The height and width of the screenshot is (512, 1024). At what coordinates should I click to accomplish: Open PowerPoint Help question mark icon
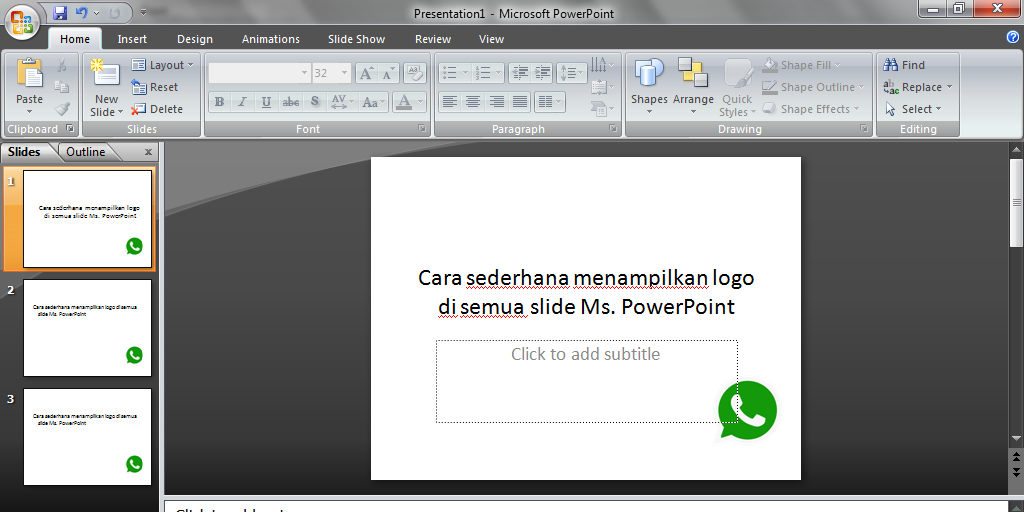pos(1013,37)
